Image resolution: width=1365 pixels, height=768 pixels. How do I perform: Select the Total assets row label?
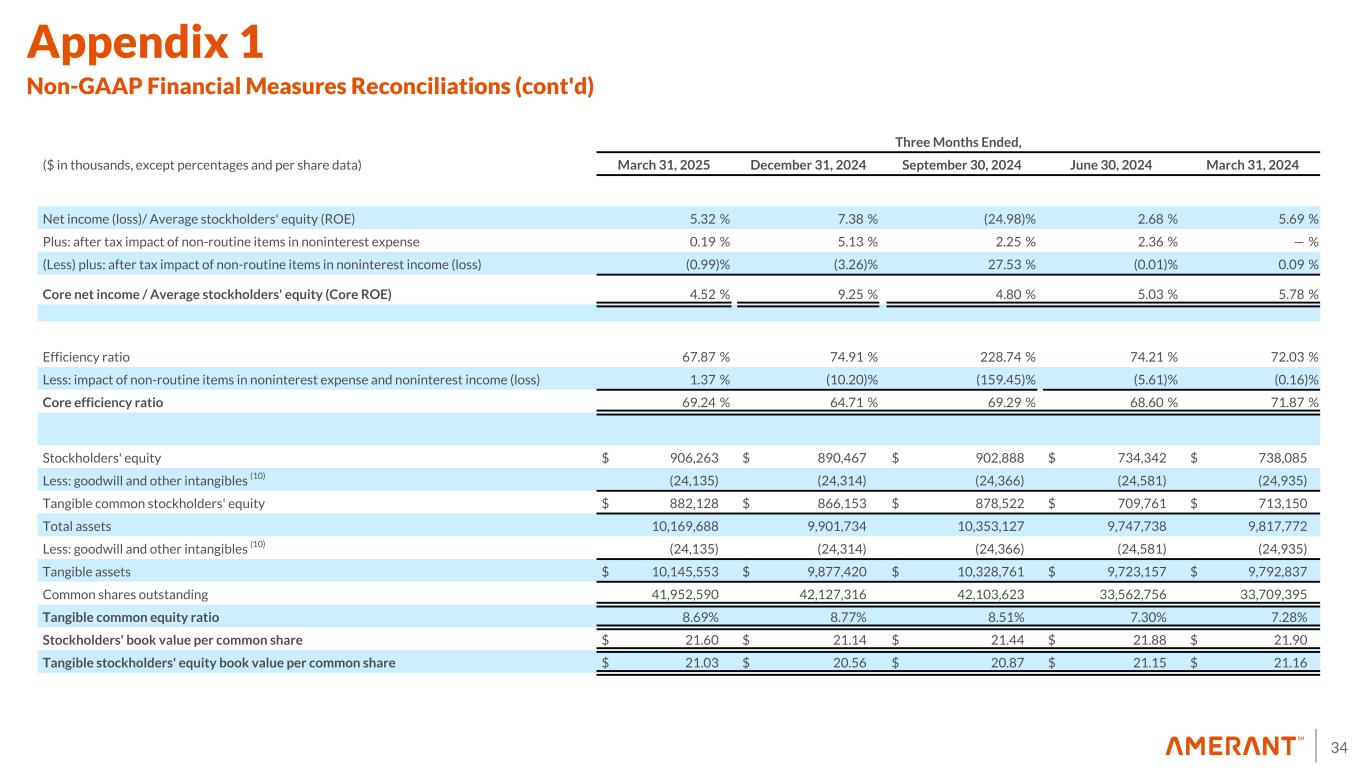[75, 524]
